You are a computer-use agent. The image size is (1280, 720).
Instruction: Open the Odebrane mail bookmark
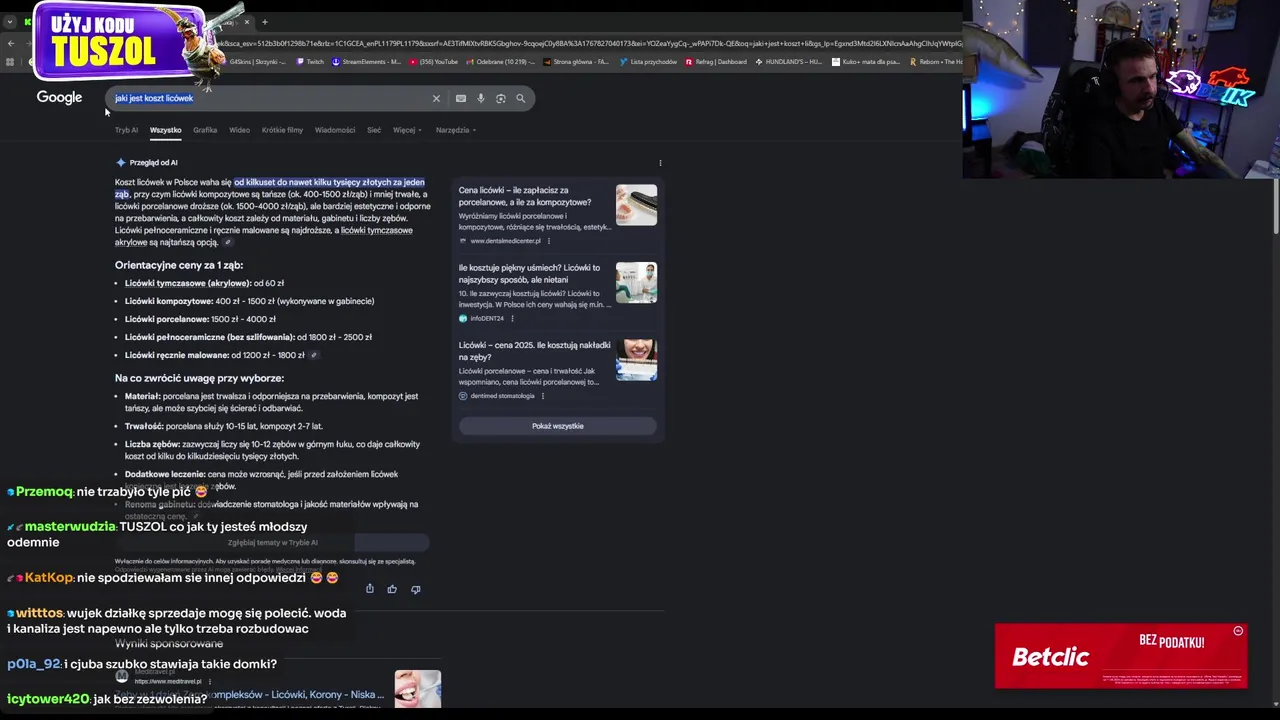pos(500,62)
